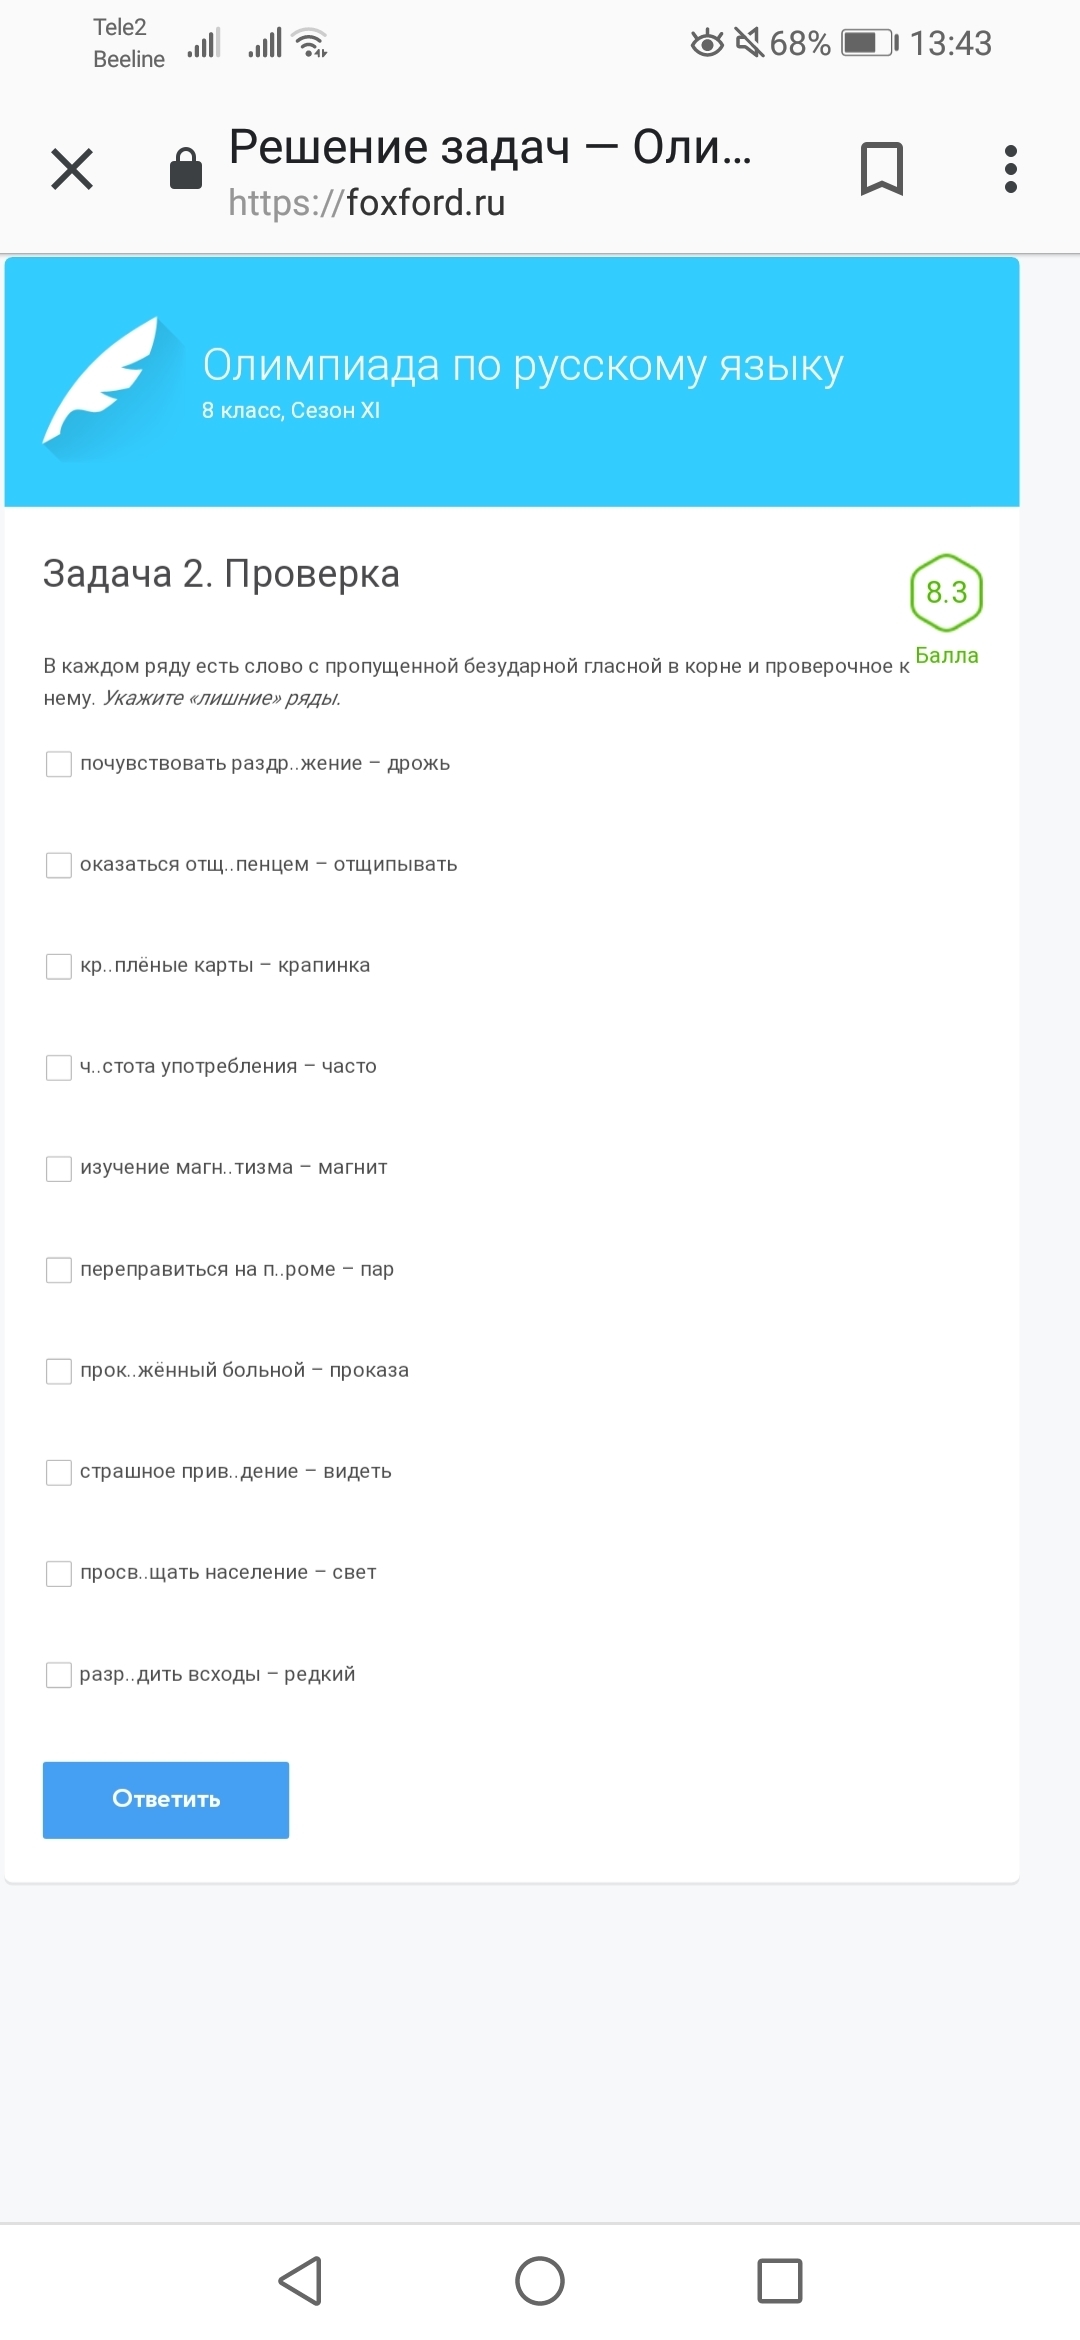The width and height of the screenshot is (1080, 2340).
Task: Check the "на п..роме – пар" row
Action: pos(59,1270)
